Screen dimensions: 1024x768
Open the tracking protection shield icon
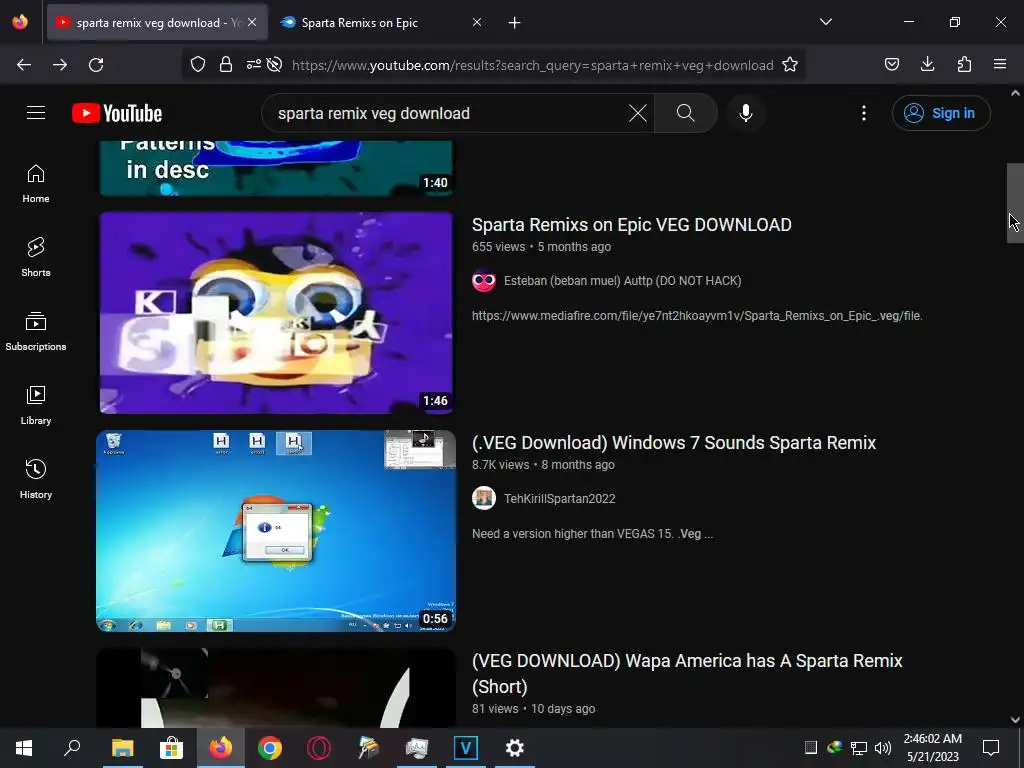click(x=198, y=65)
